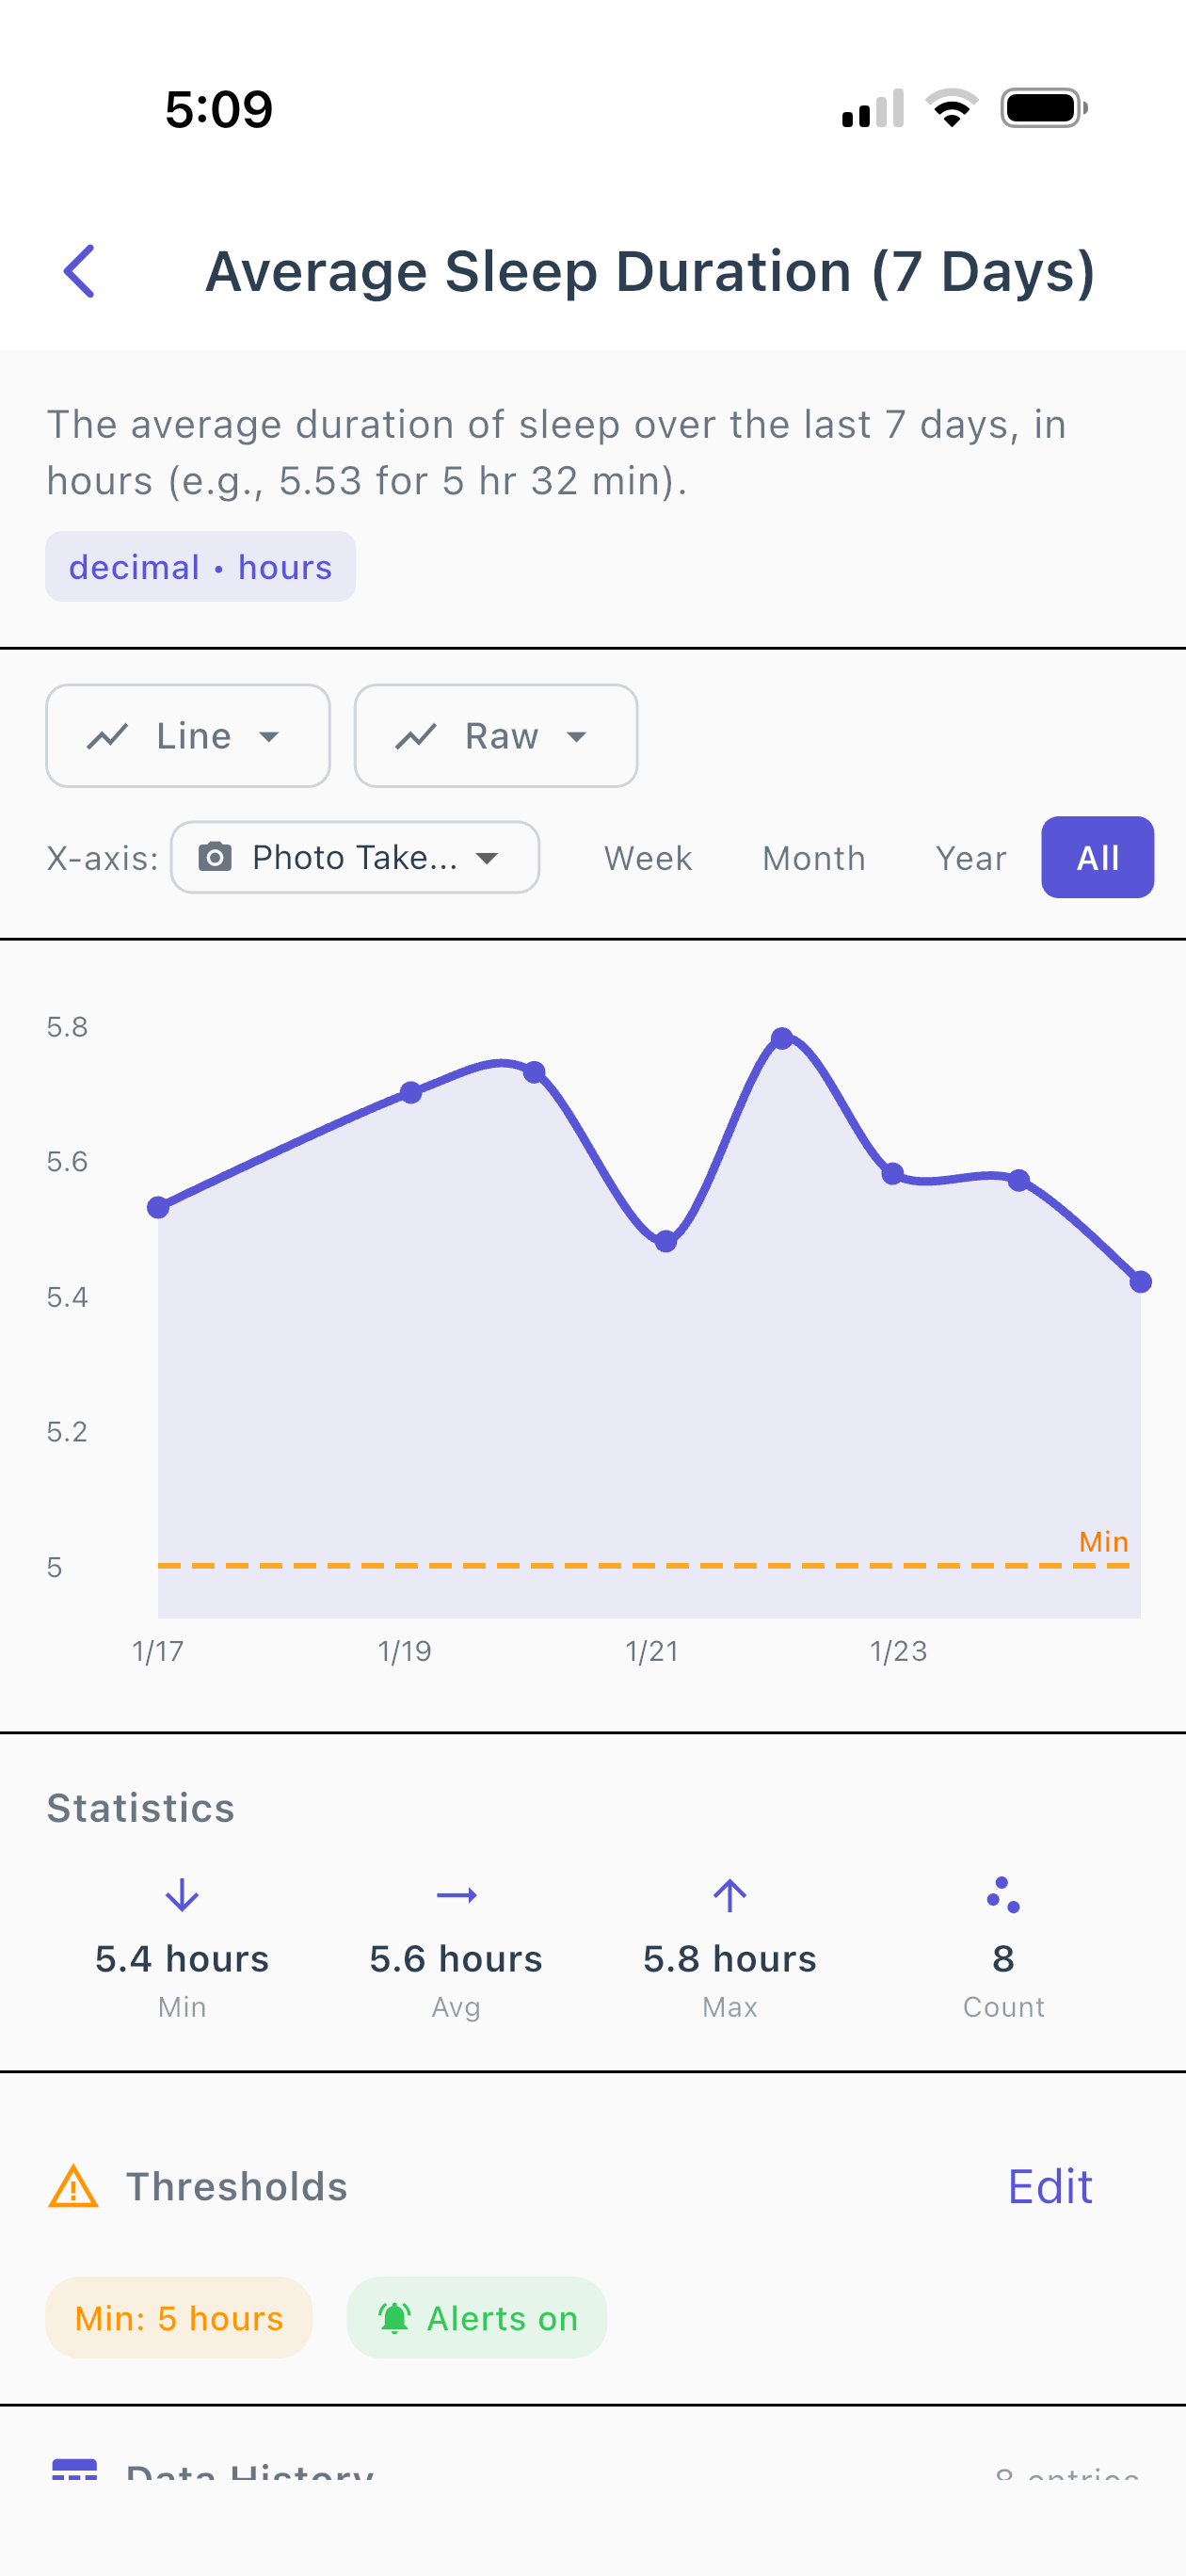Tap the line chart icon beside Raw
The image size is (1186, 2576).
tap(416, 737)
